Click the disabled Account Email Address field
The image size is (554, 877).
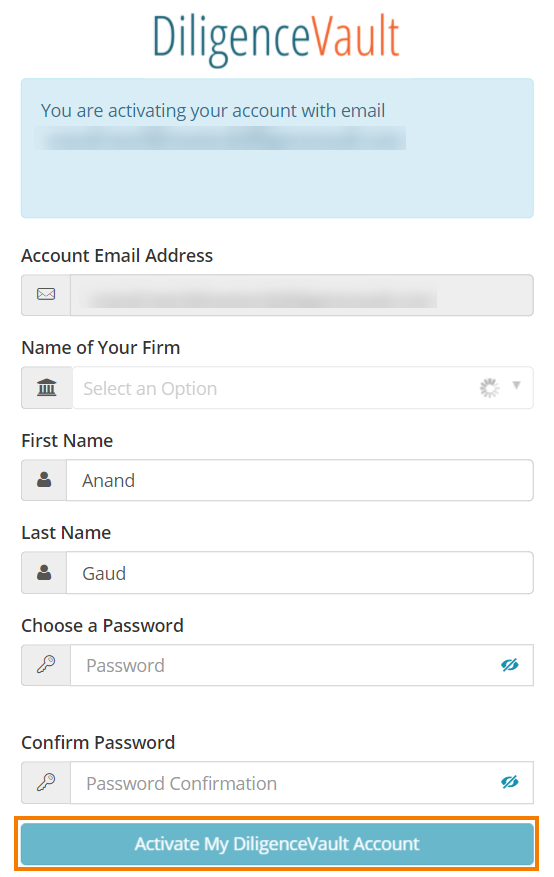(x=302, y=295)
